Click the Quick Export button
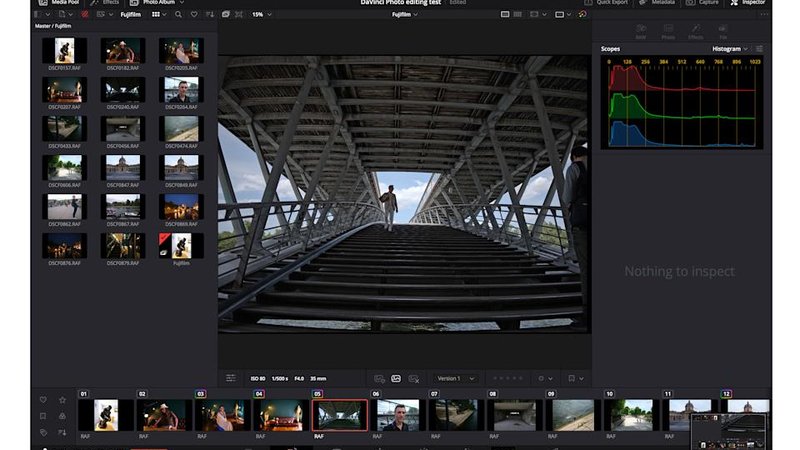This screenshot has height=450, width=800. [x=606, y=3]
